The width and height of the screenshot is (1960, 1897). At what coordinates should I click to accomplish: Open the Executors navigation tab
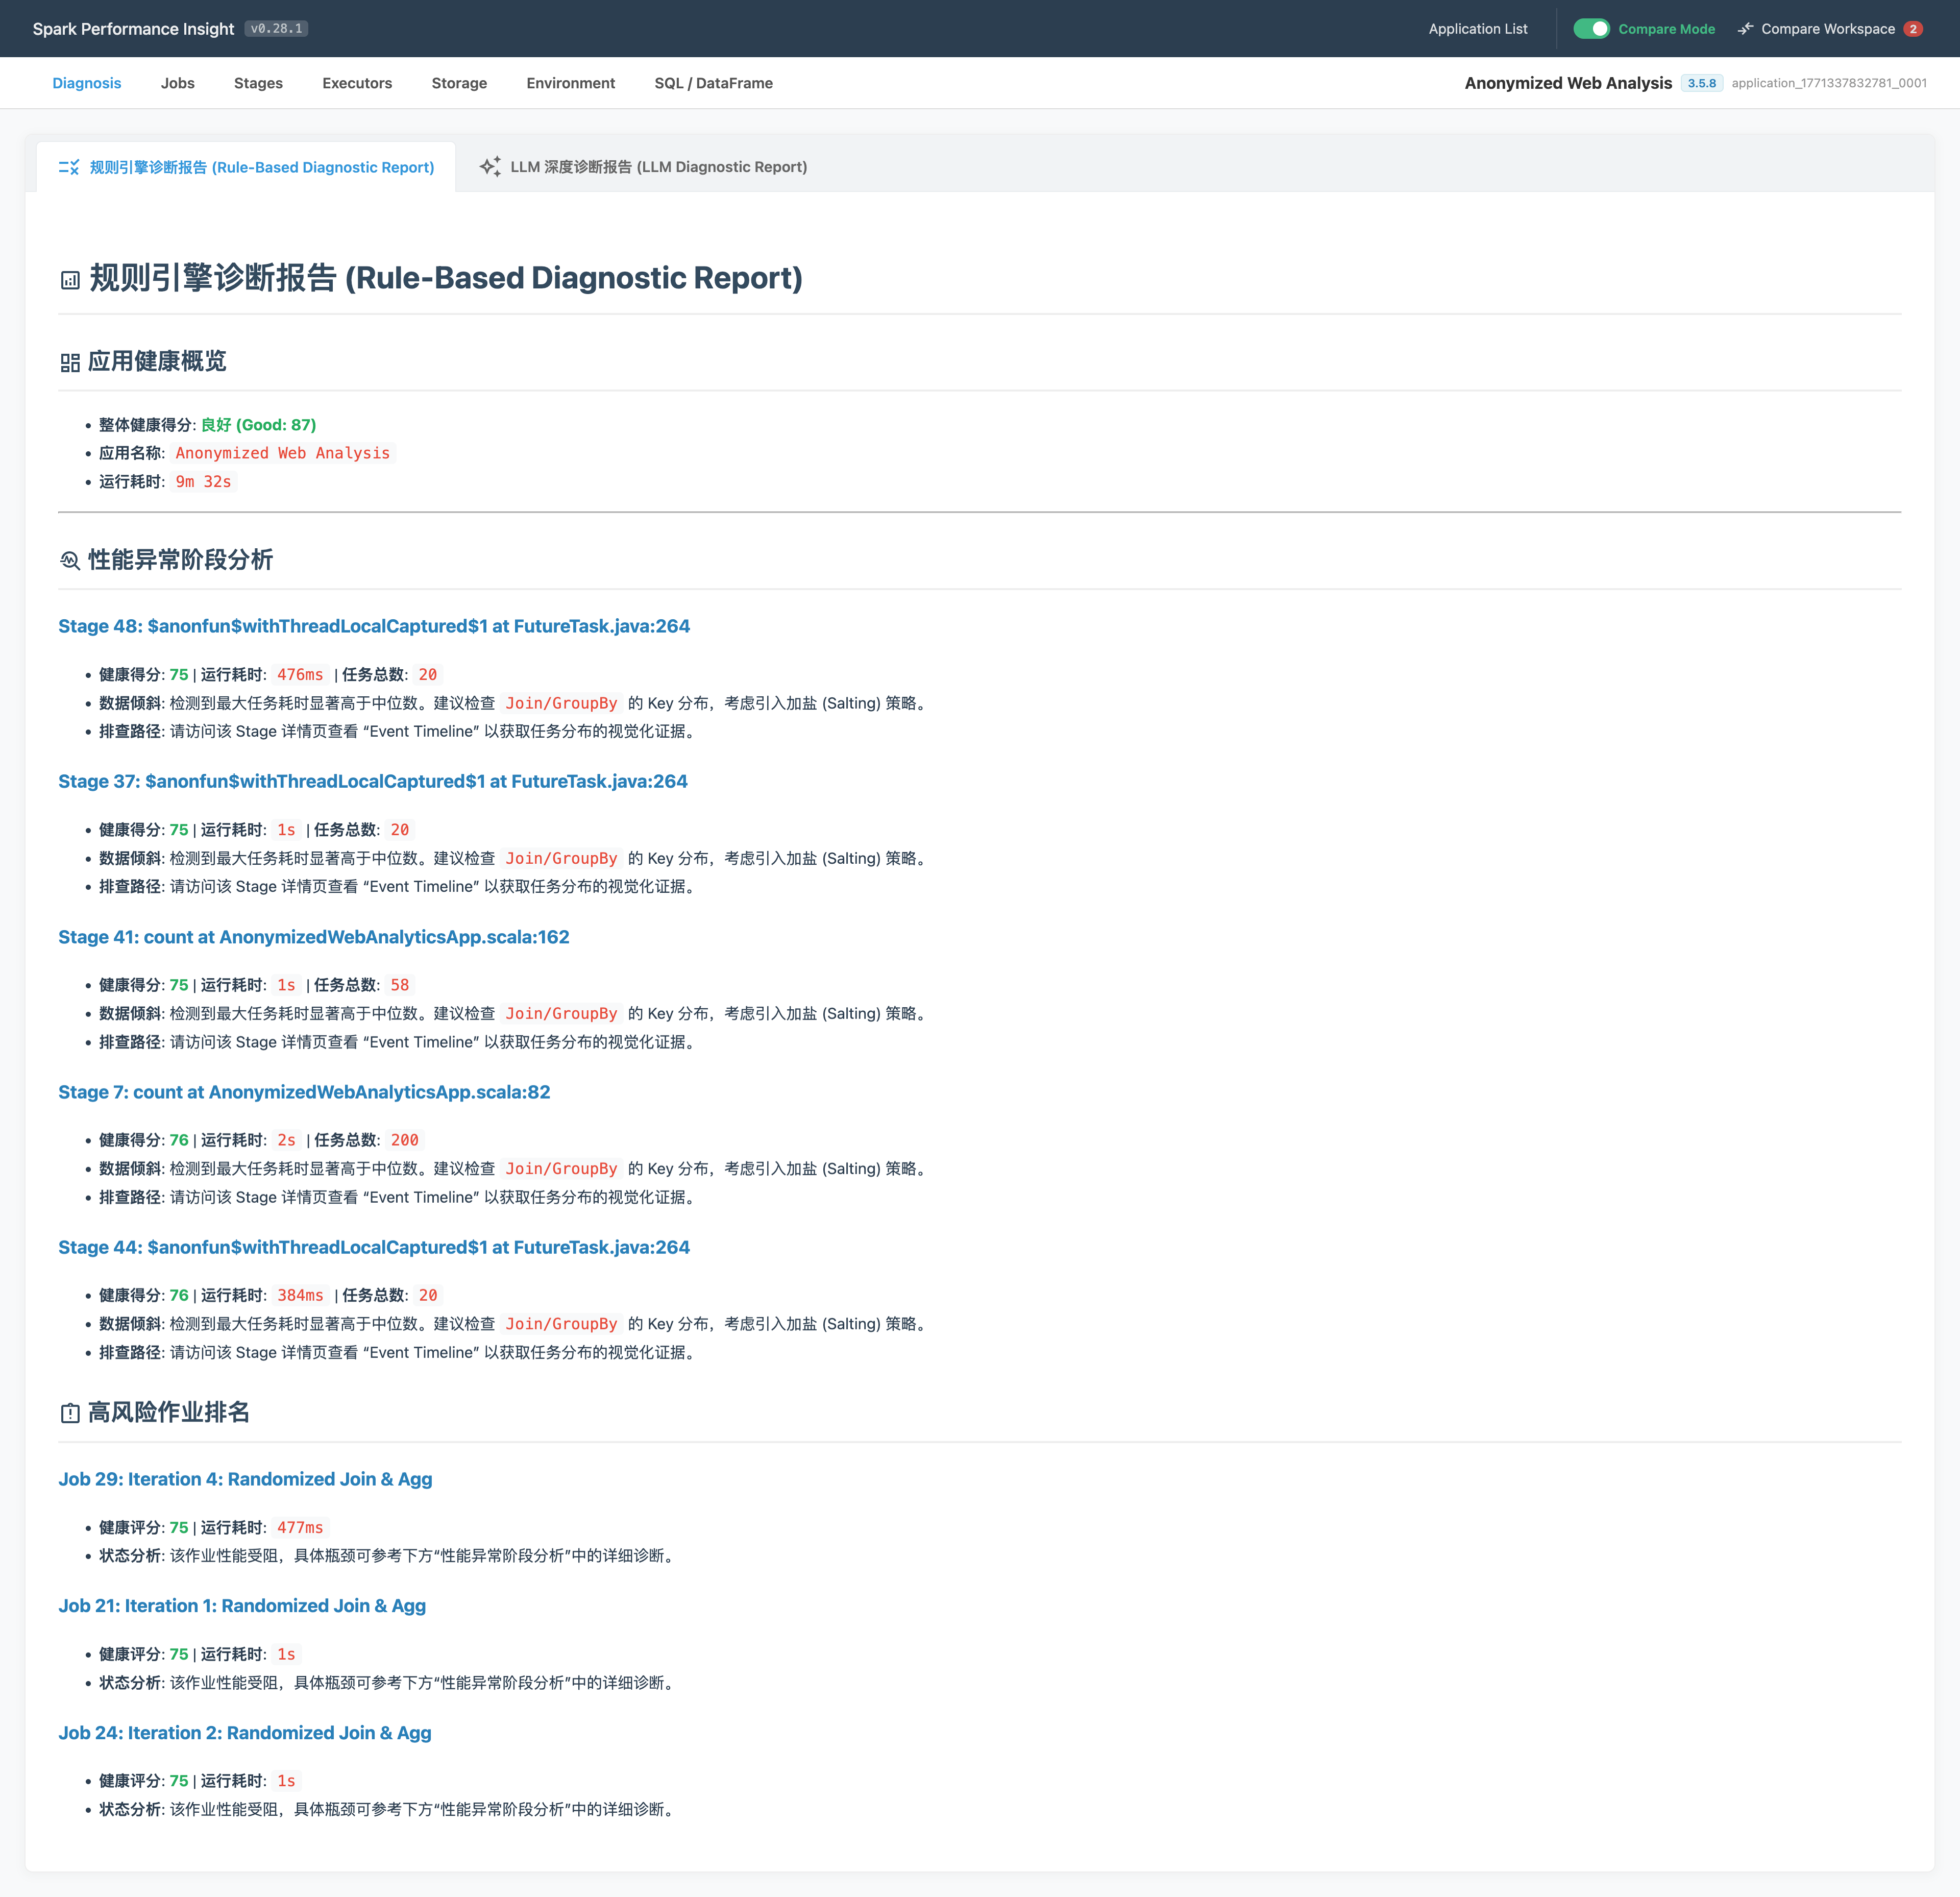(x=357, y=83)
